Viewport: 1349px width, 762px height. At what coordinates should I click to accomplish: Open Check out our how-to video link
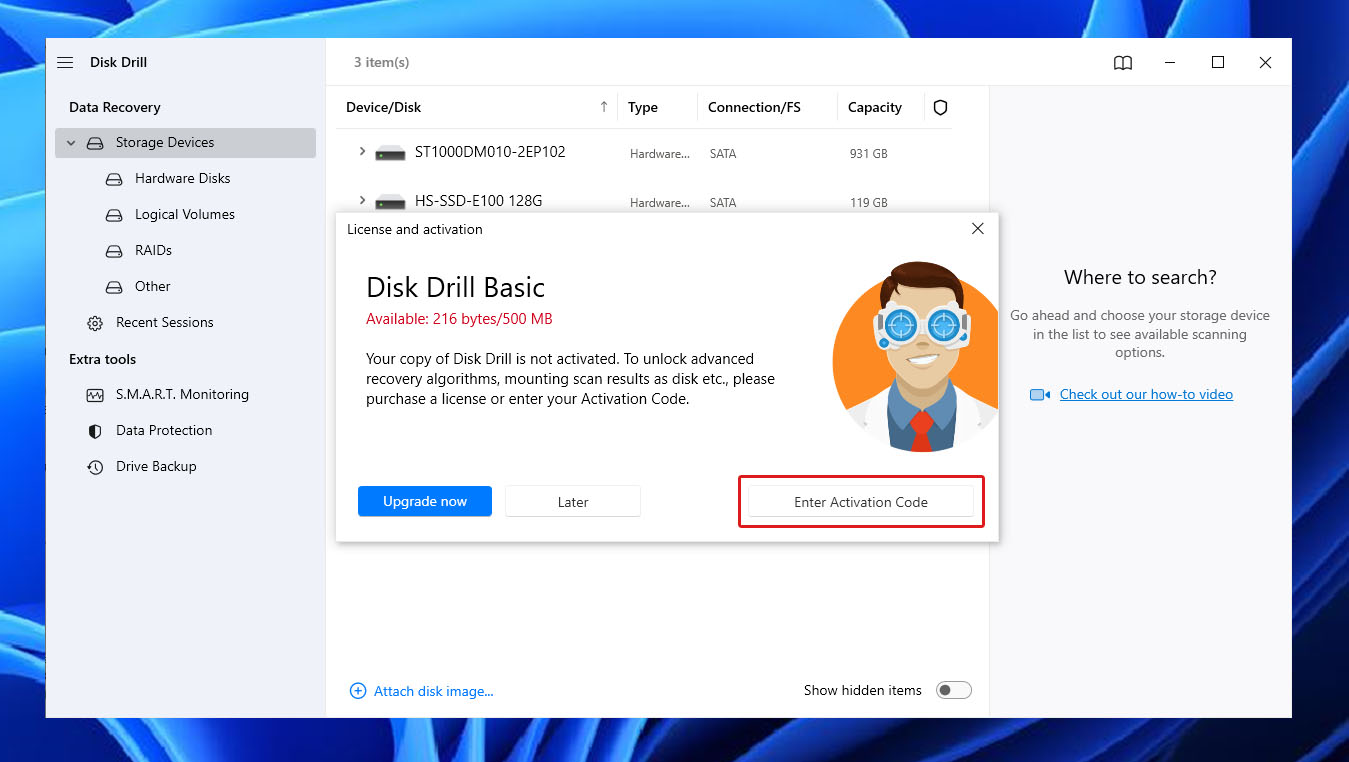click(1146, 394)
